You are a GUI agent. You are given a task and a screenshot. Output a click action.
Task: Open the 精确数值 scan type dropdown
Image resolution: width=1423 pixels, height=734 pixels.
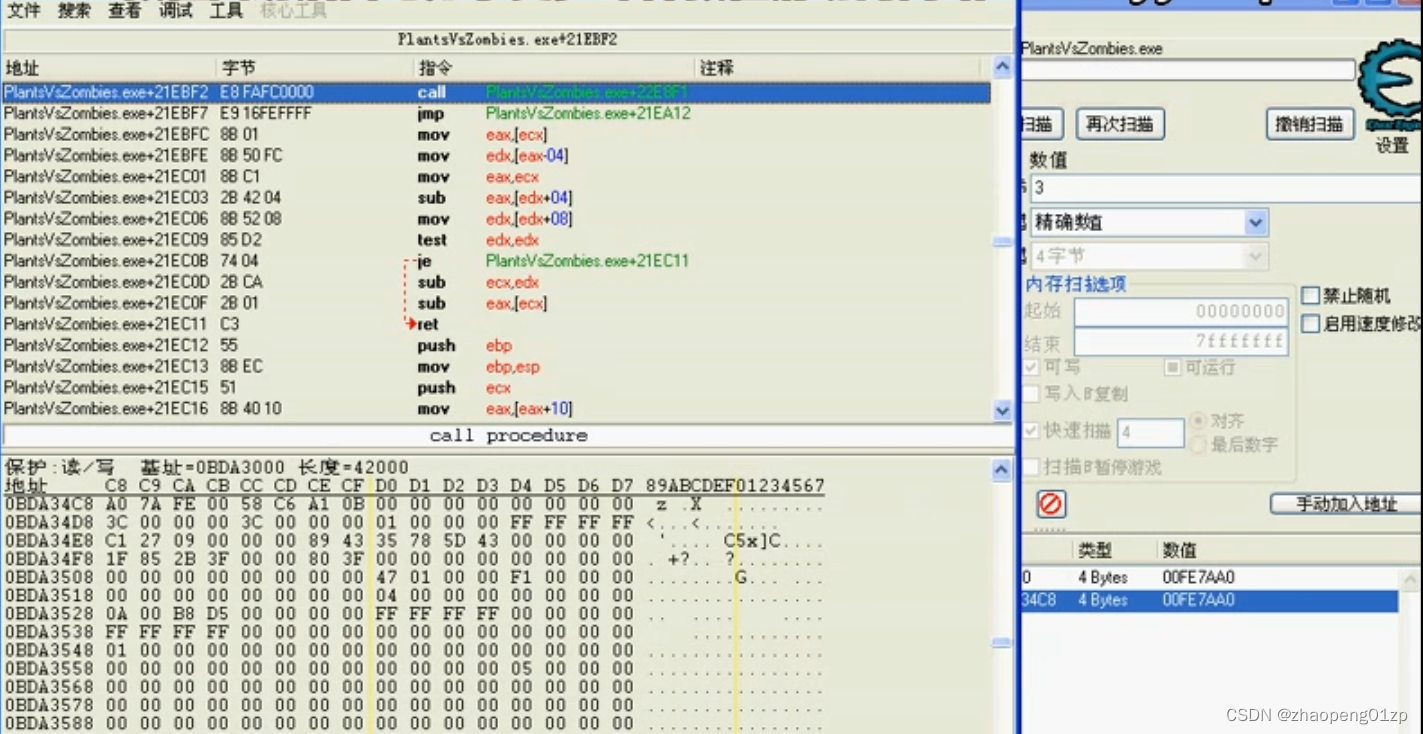pyautogui.click(x=1149, y=222)
